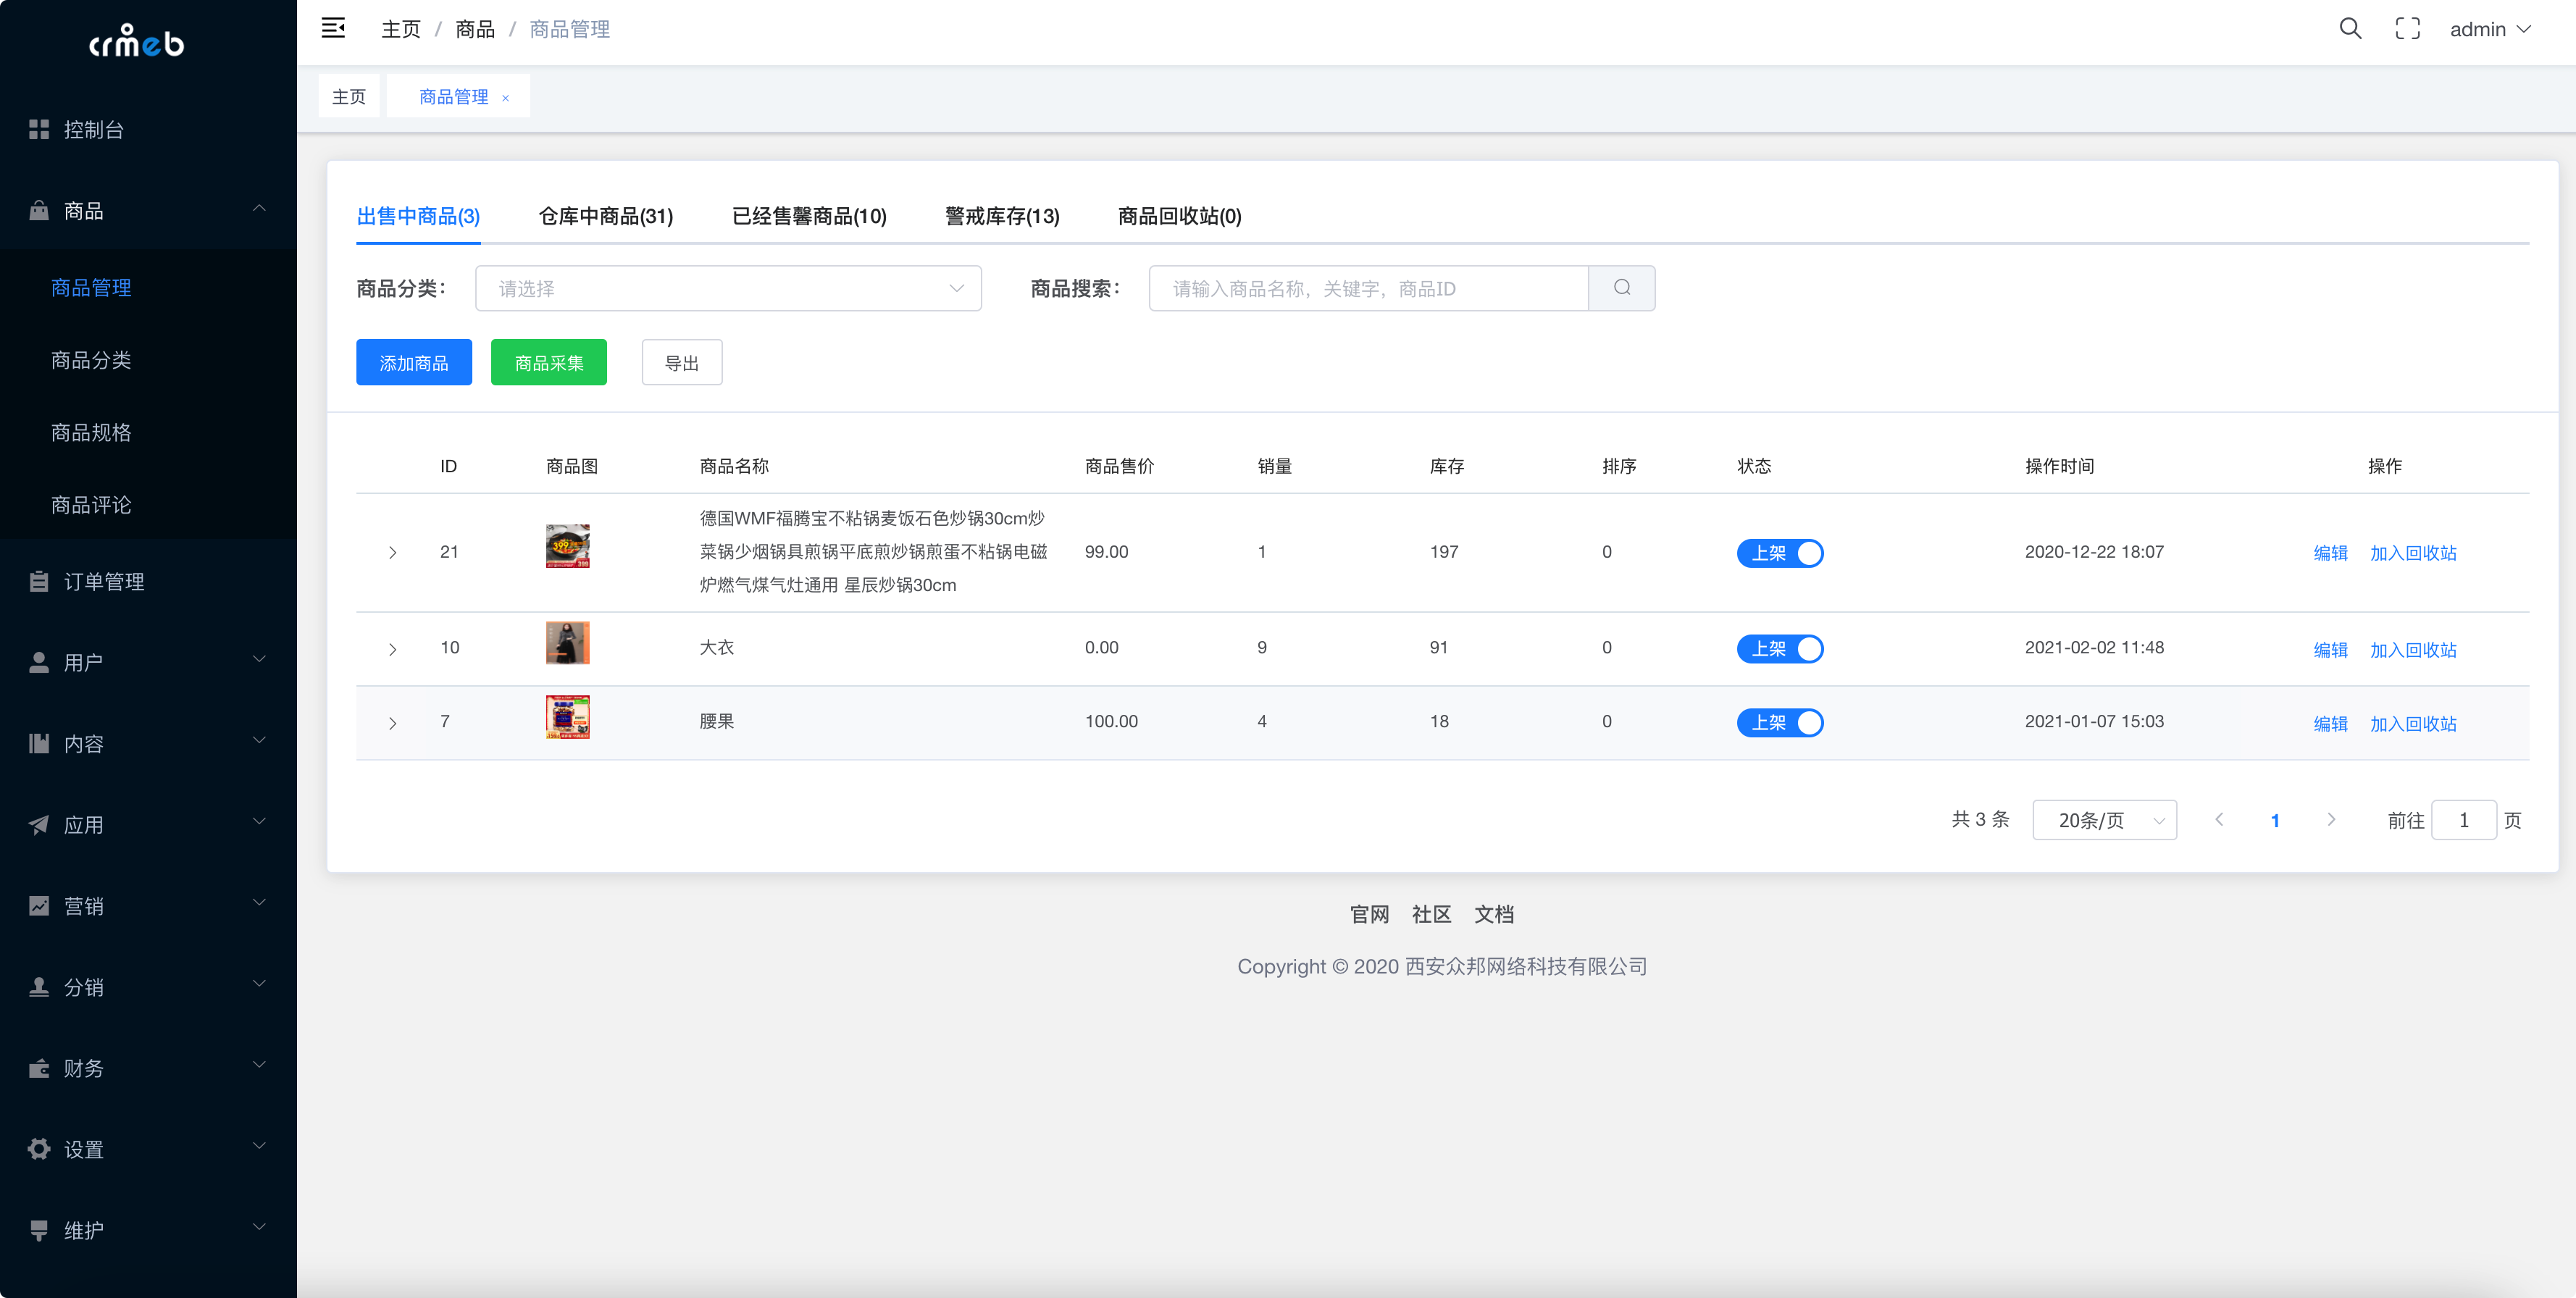The height and width of the screenshot is (1298, 2576).
Task: Collapse the sidebar with the hamburger icon
Action: tap(332, 28)
